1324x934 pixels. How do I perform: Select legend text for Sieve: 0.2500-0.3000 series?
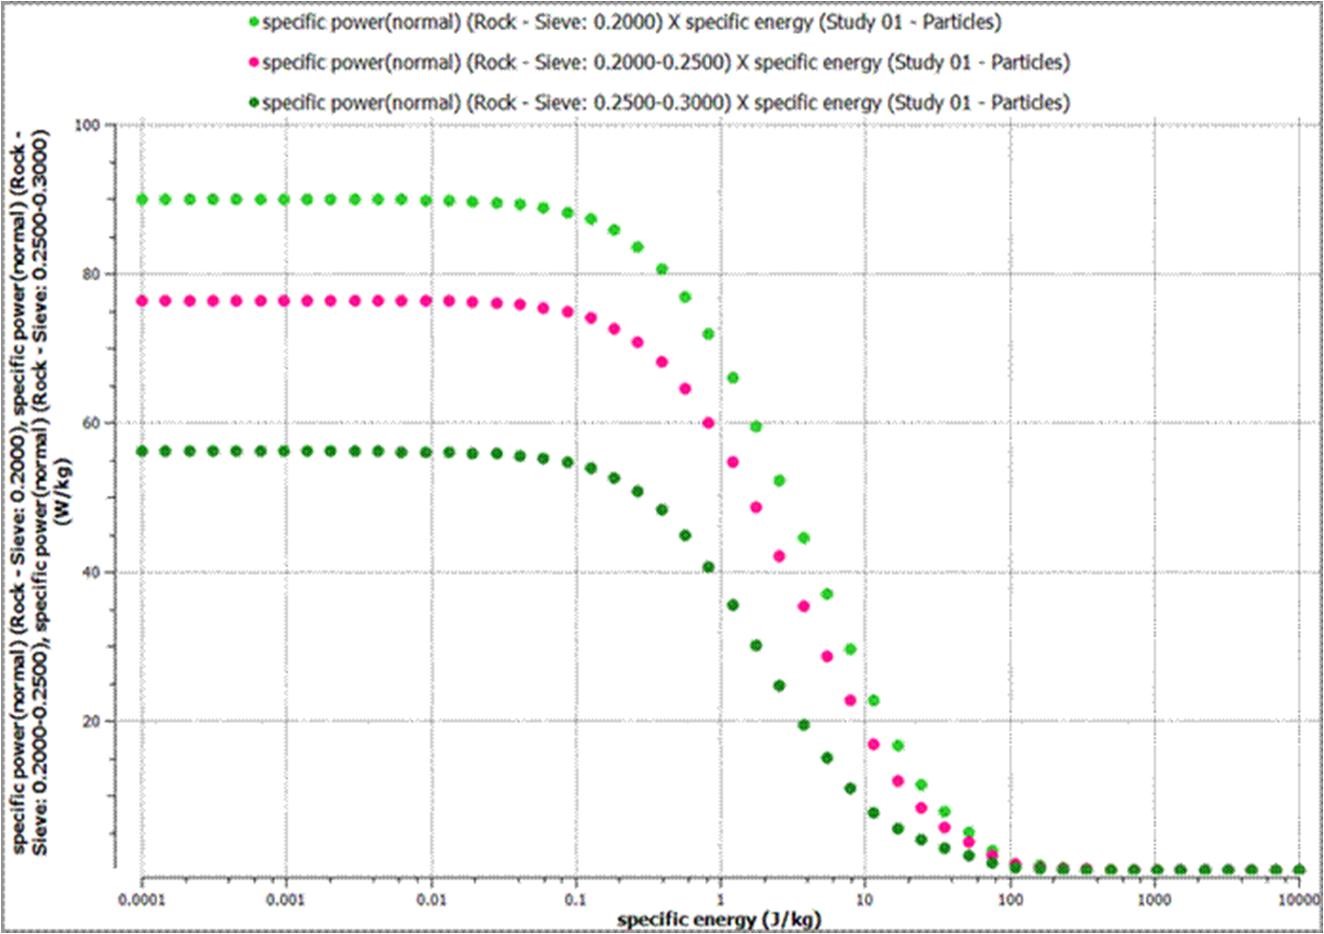click(x=666, y=102)
